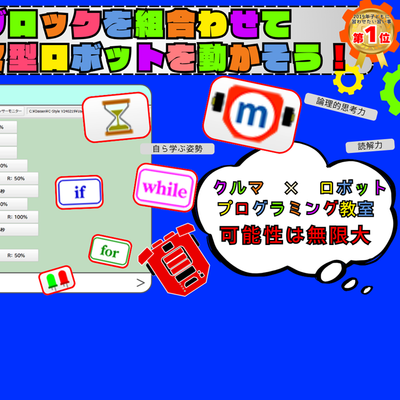The height and width of the screenshot is (400, 400).
Task: Click the "R: 100%" motor block
Action: (x=19, y=217)
